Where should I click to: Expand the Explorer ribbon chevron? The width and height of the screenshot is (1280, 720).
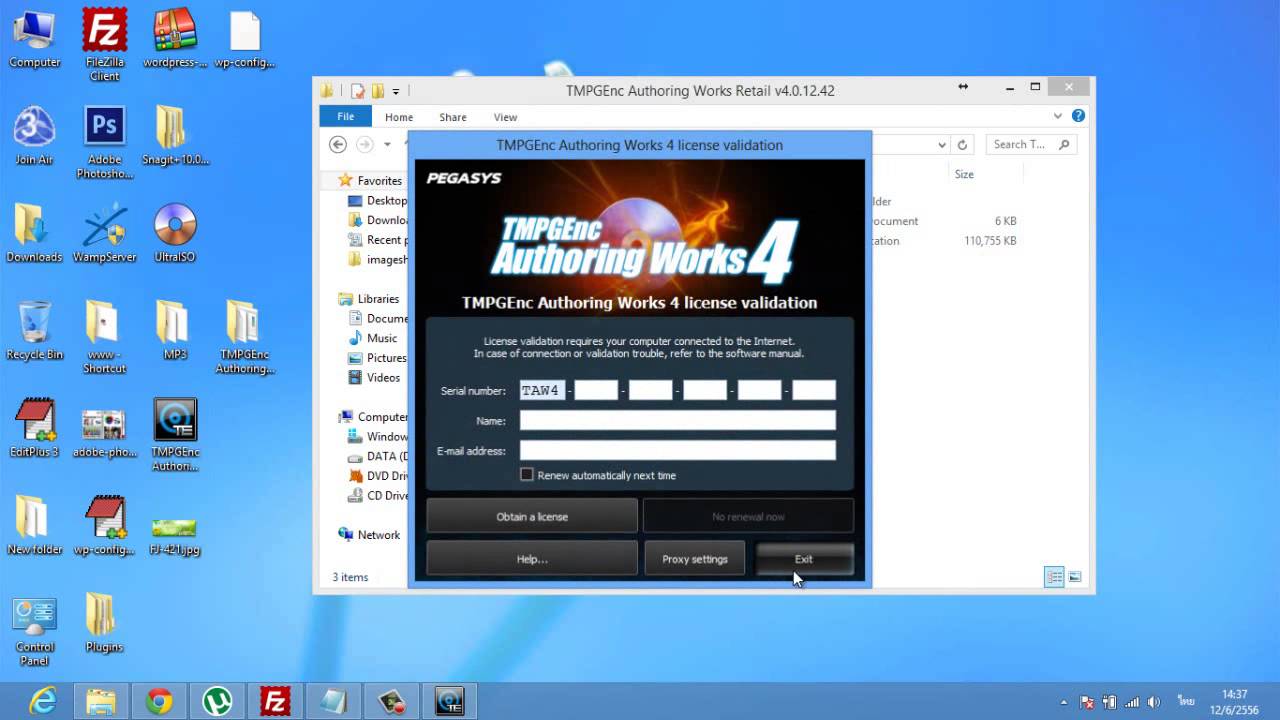(x=1058, y=116)
